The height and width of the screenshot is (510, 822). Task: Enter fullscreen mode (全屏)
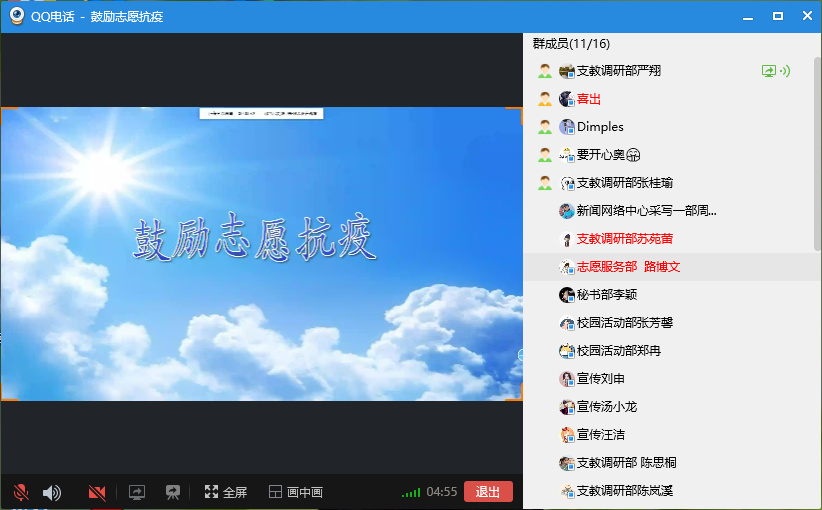[225, 492]
